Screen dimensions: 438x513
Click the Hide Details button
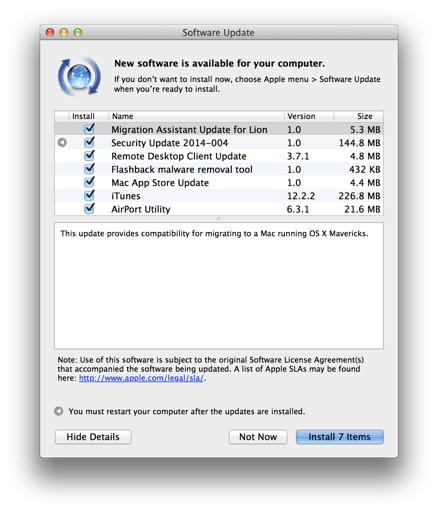point(93,437)
